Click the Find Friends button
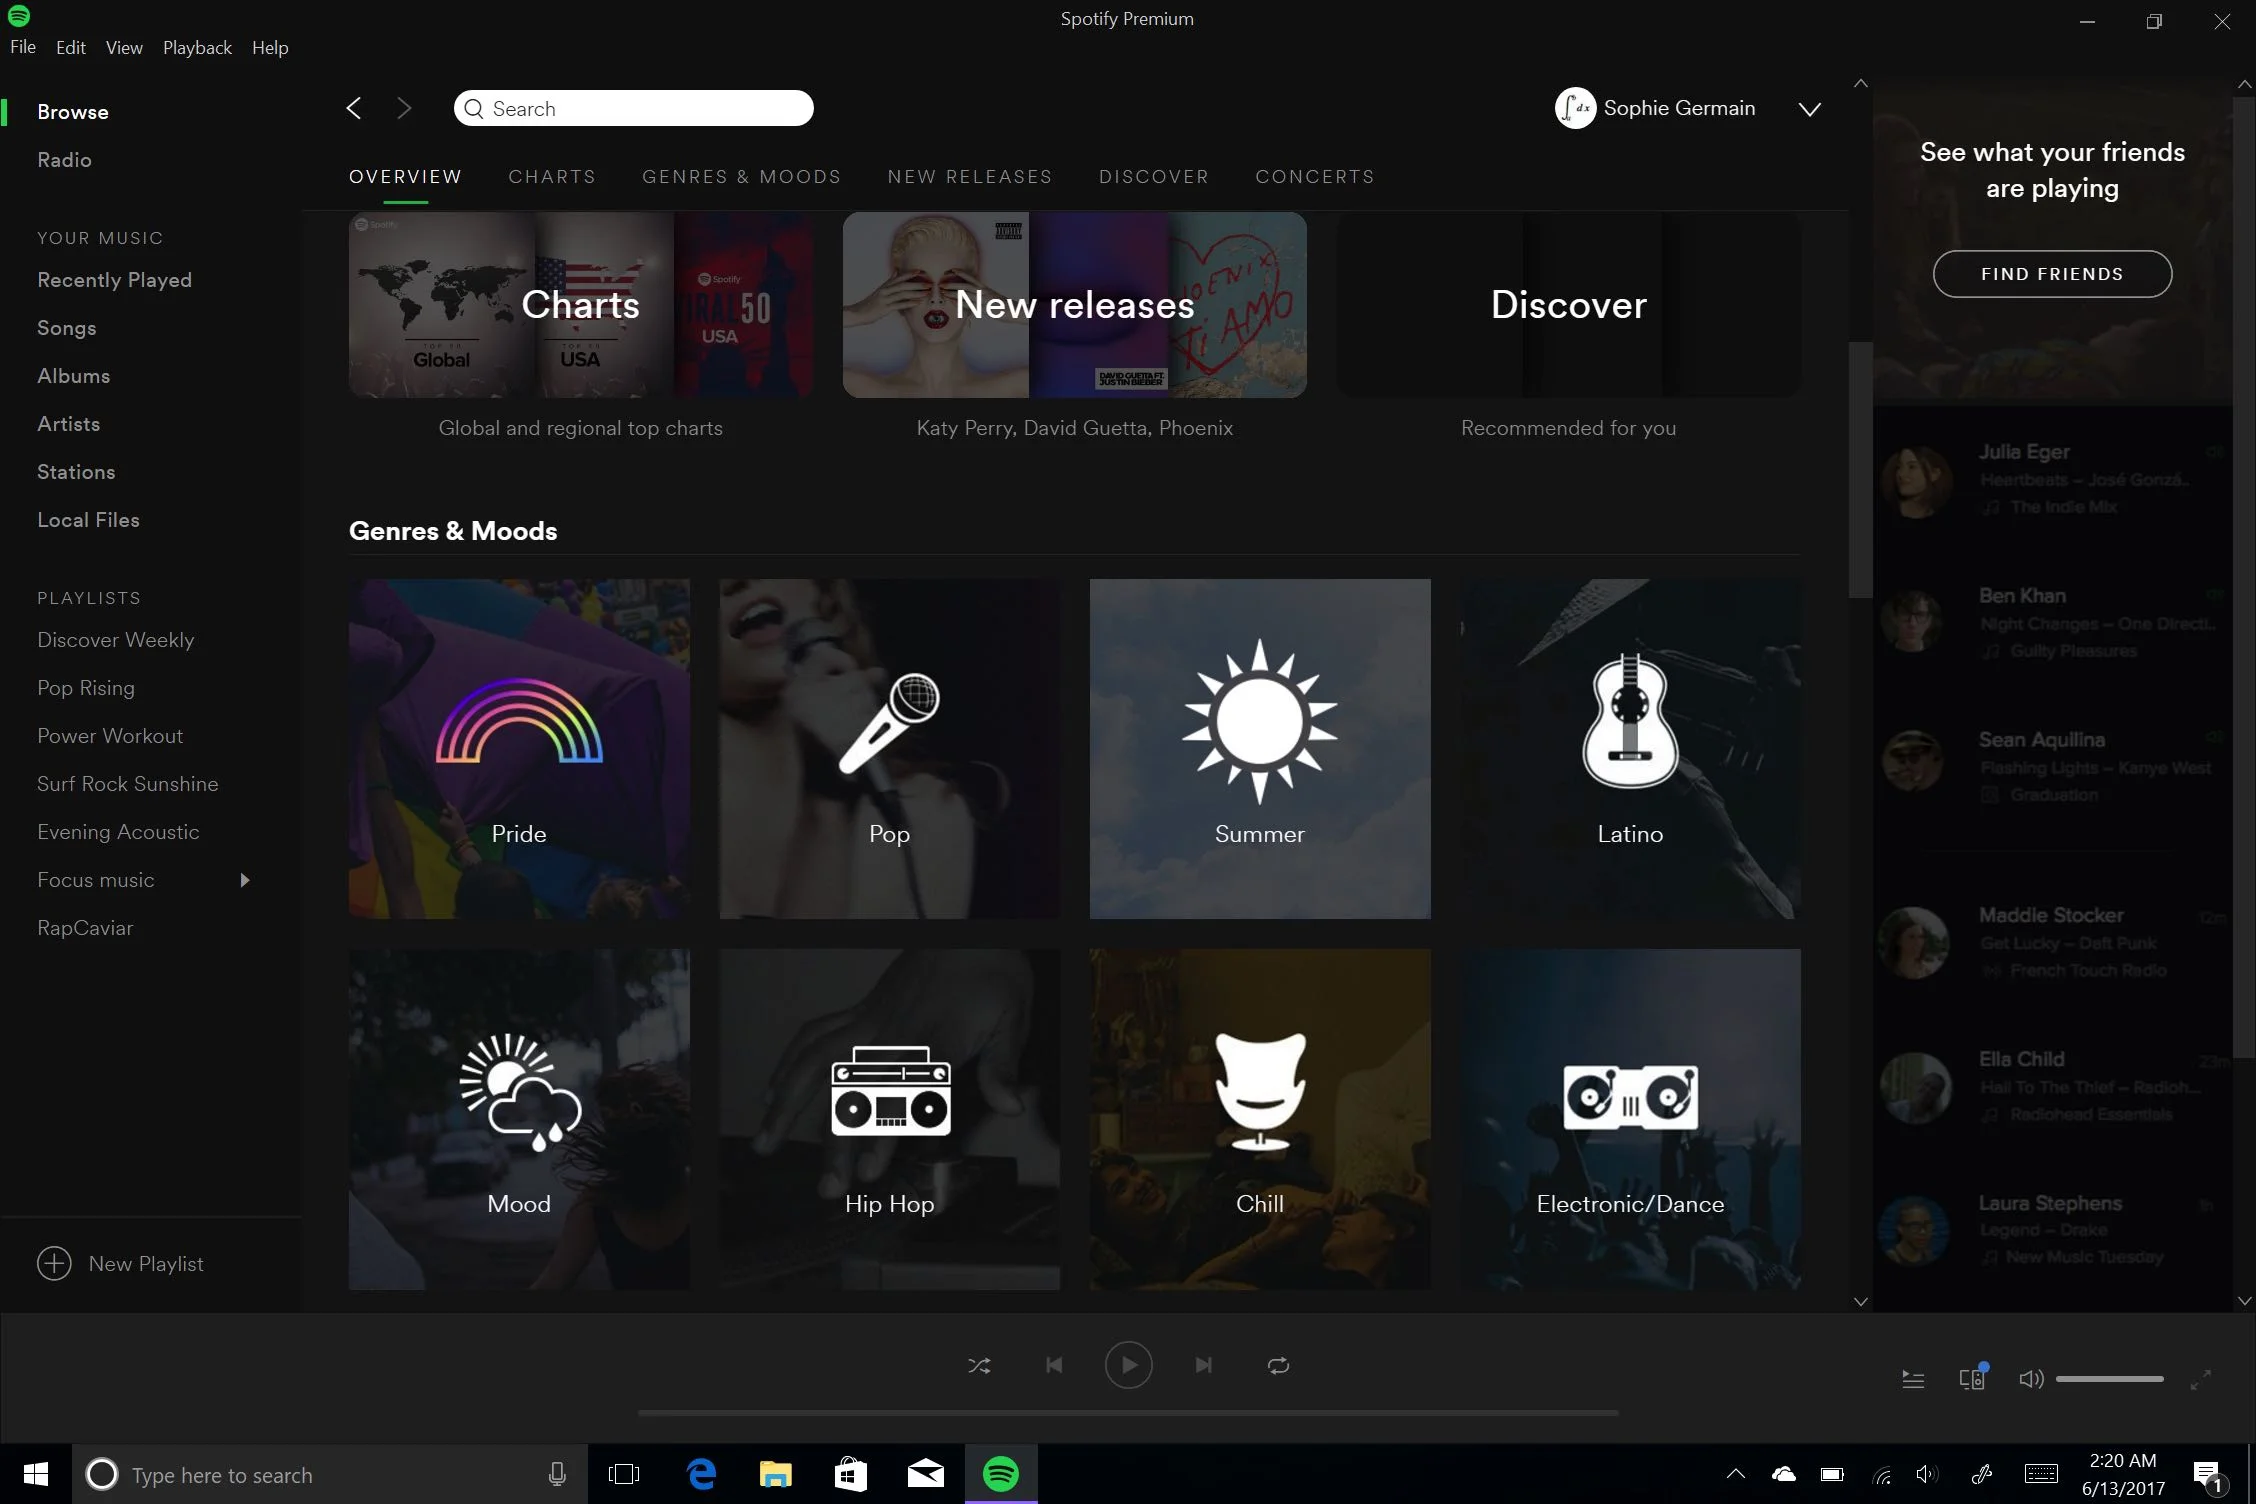This screenshot has width=2256, height=1504. pos(2052,274)
